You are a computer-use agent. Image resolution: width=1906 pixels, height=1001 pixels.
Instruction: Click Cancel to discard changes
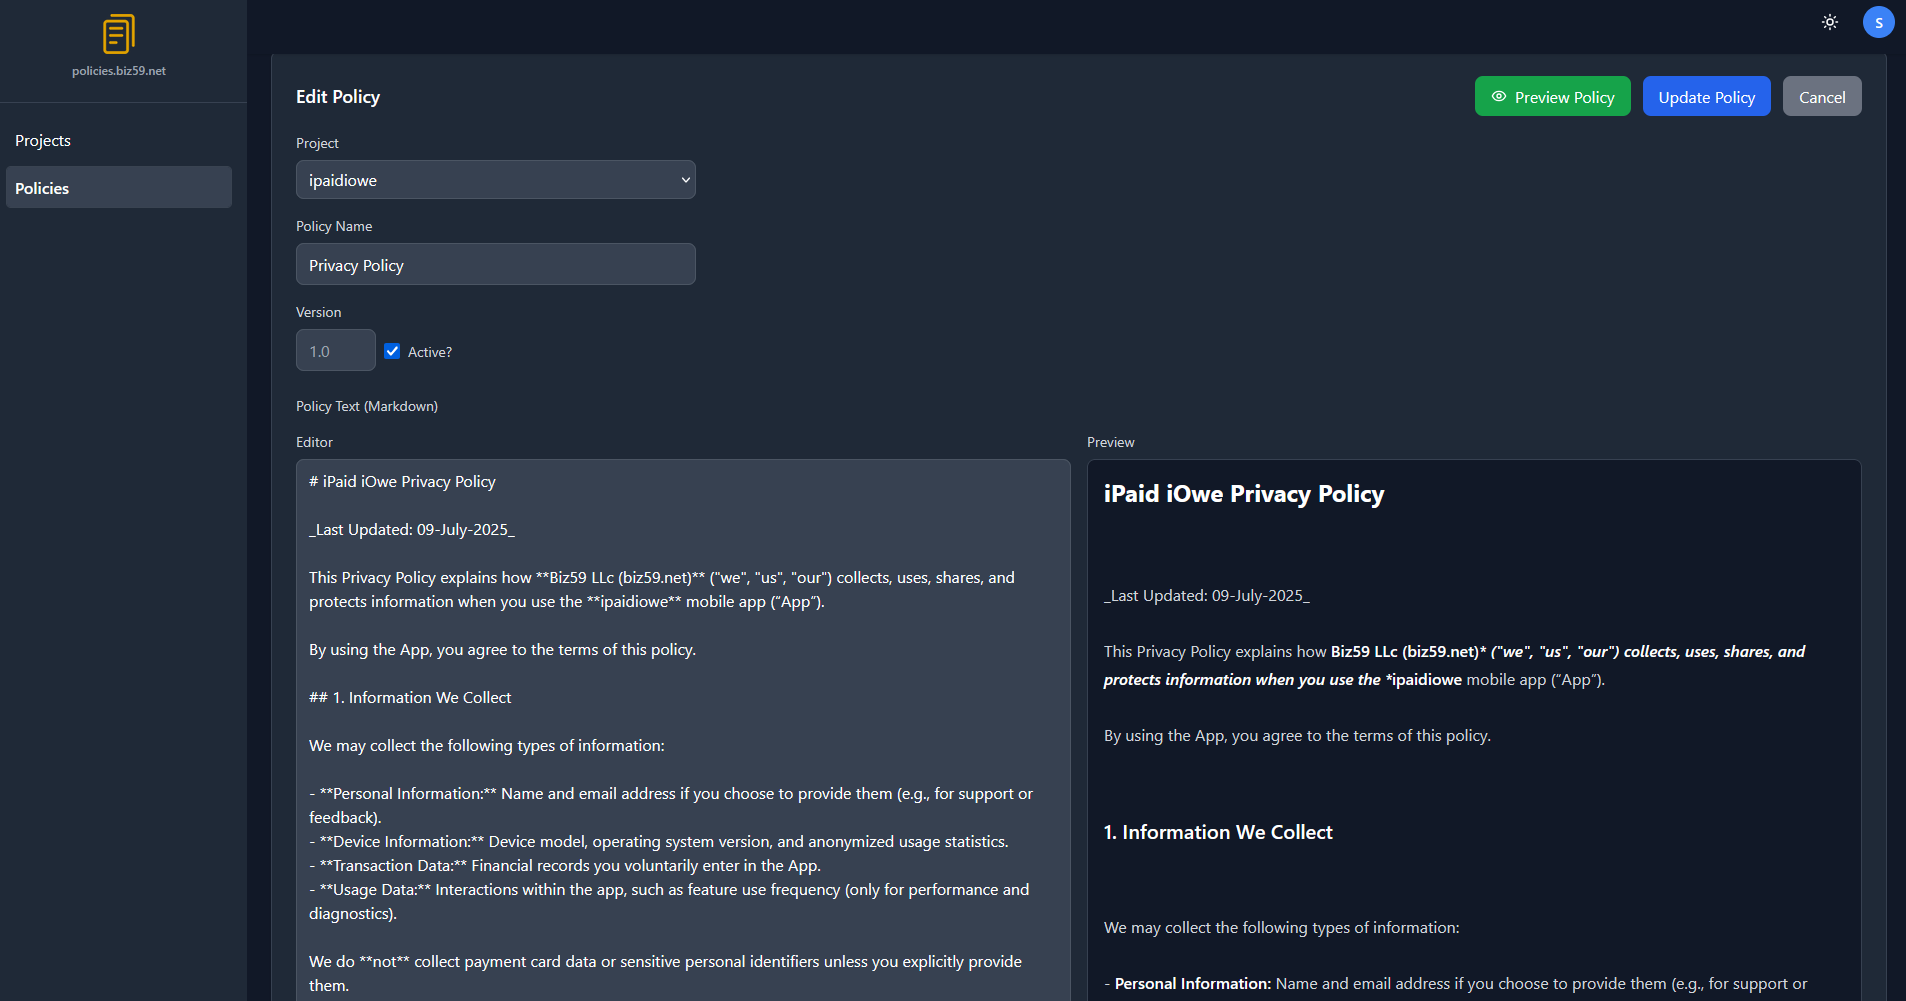click(x=1822, y=96)
